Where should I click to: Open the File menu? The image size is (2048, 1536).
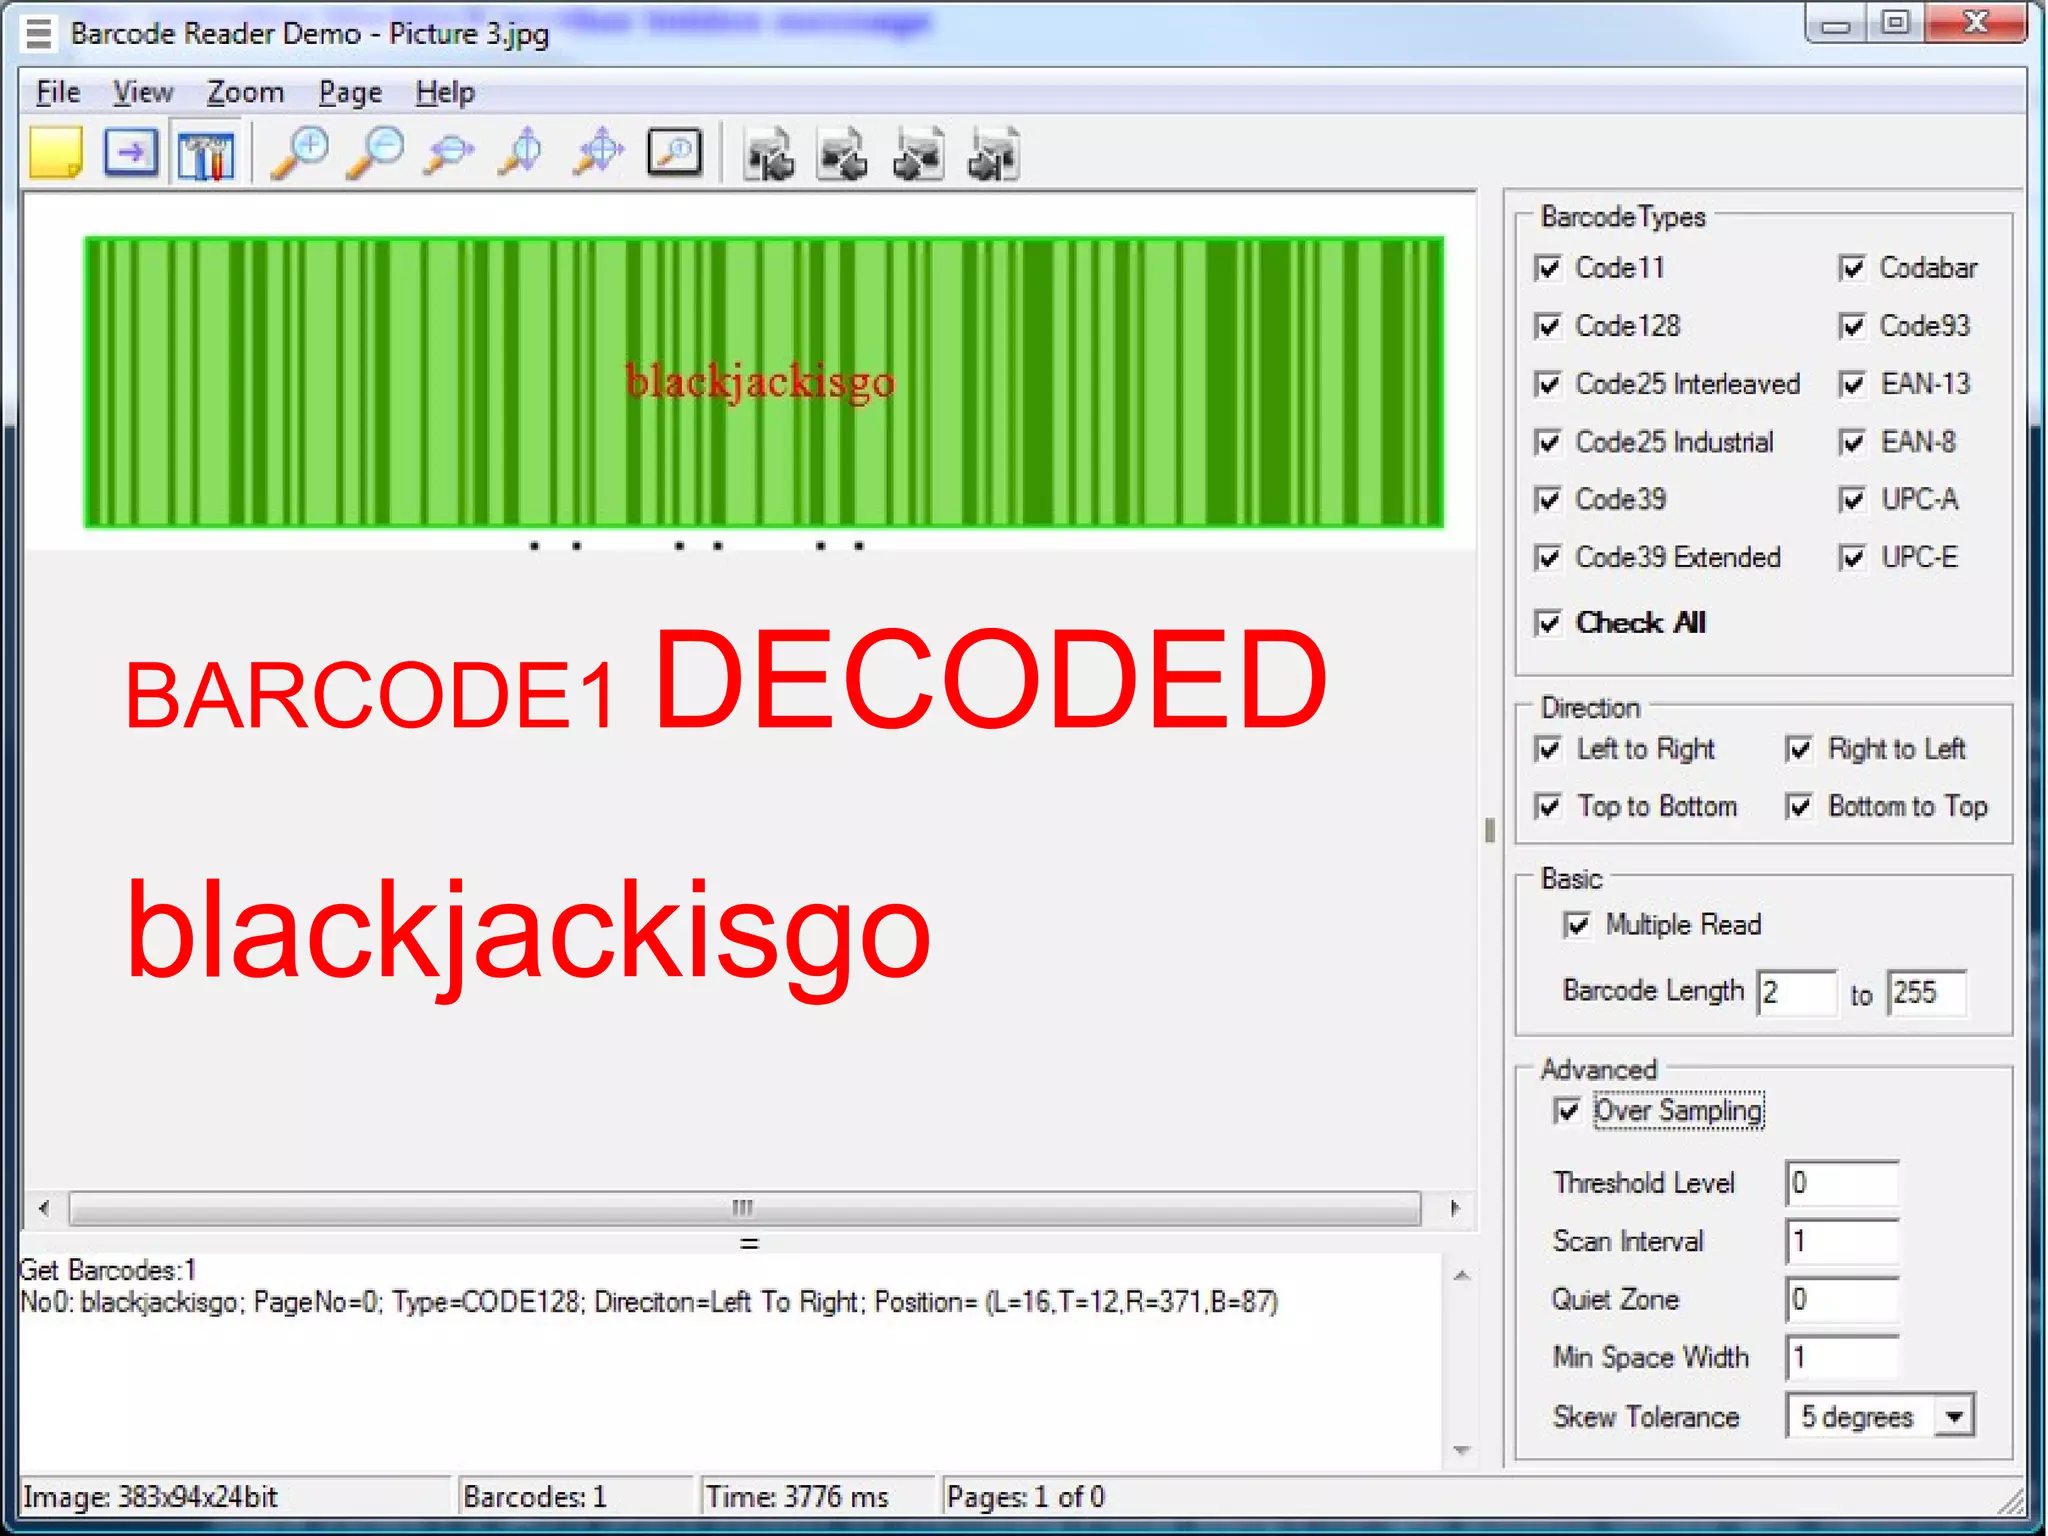click(x=58, y=92)
